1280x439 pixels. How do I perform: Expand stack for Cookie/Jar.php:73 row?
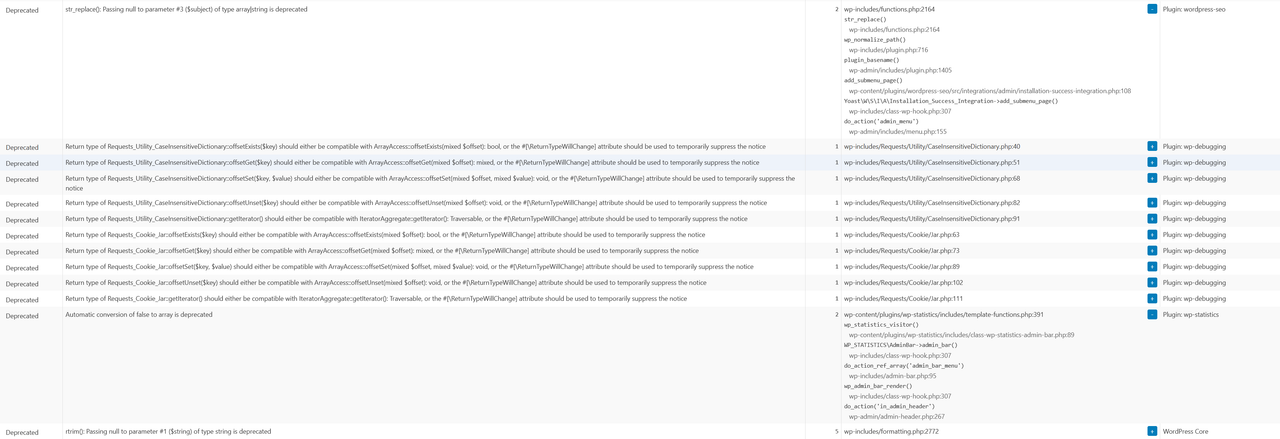click(1152, 250)
